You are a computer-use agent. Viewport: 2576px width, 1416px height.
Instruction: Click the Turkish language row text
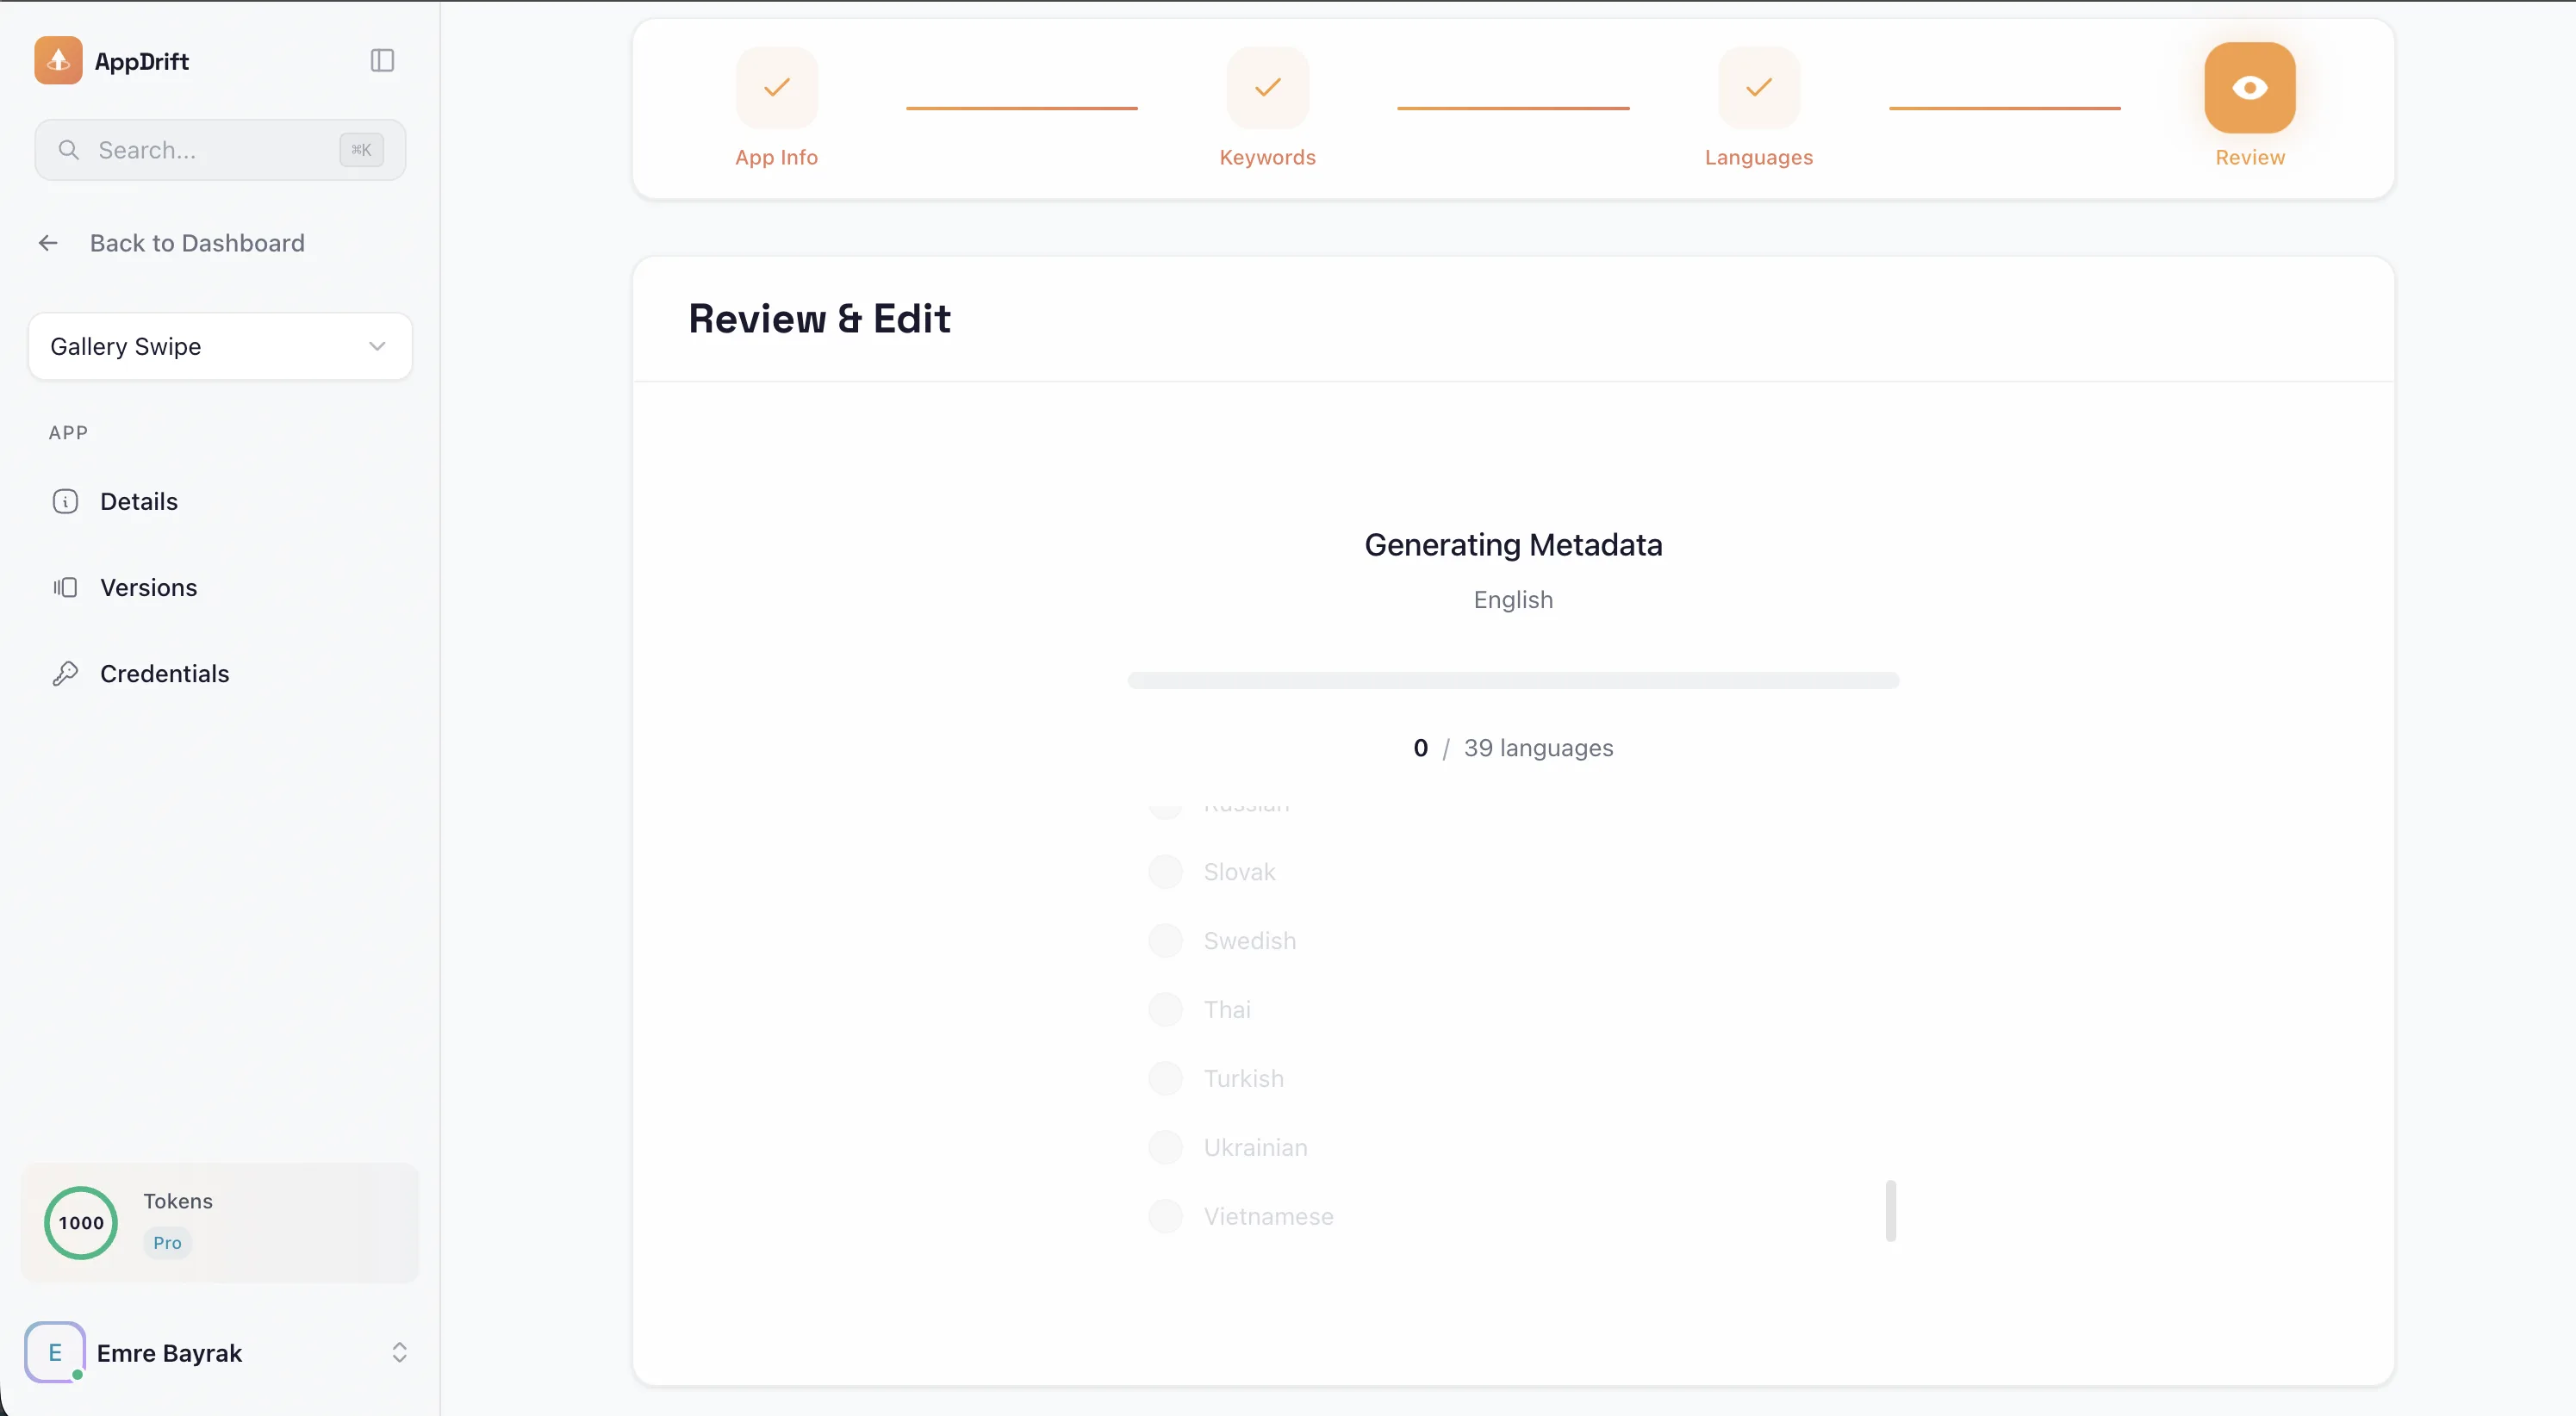pyautogui.click(x=1244, y=1079)
